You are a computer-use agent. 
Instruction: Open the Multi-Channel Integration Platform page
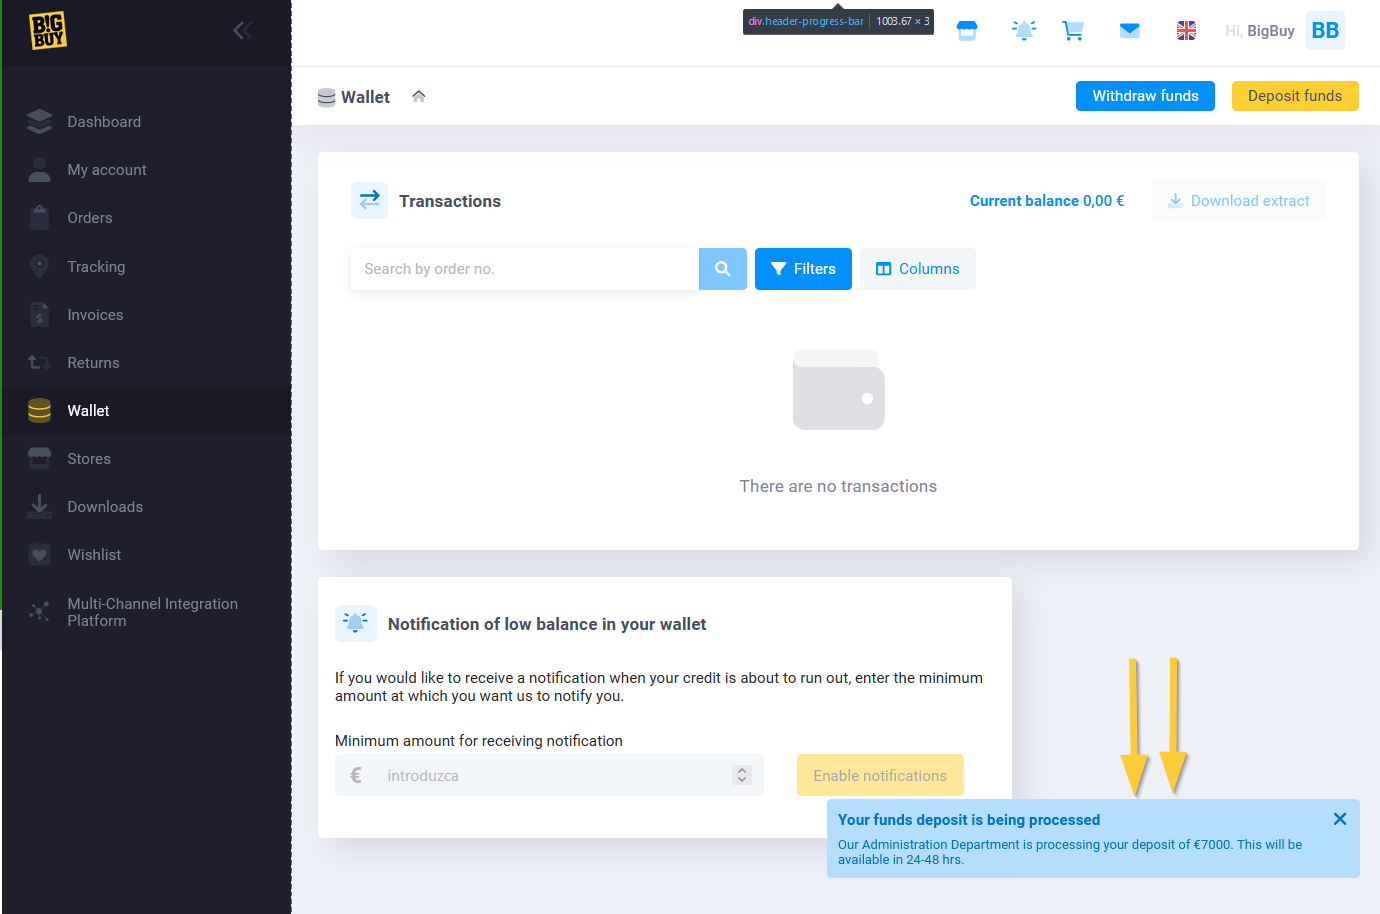click(152, 612)
